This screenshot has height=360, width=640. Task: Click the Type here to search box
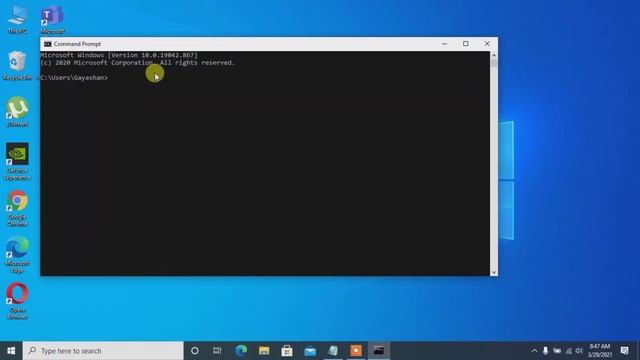[103, 351]
